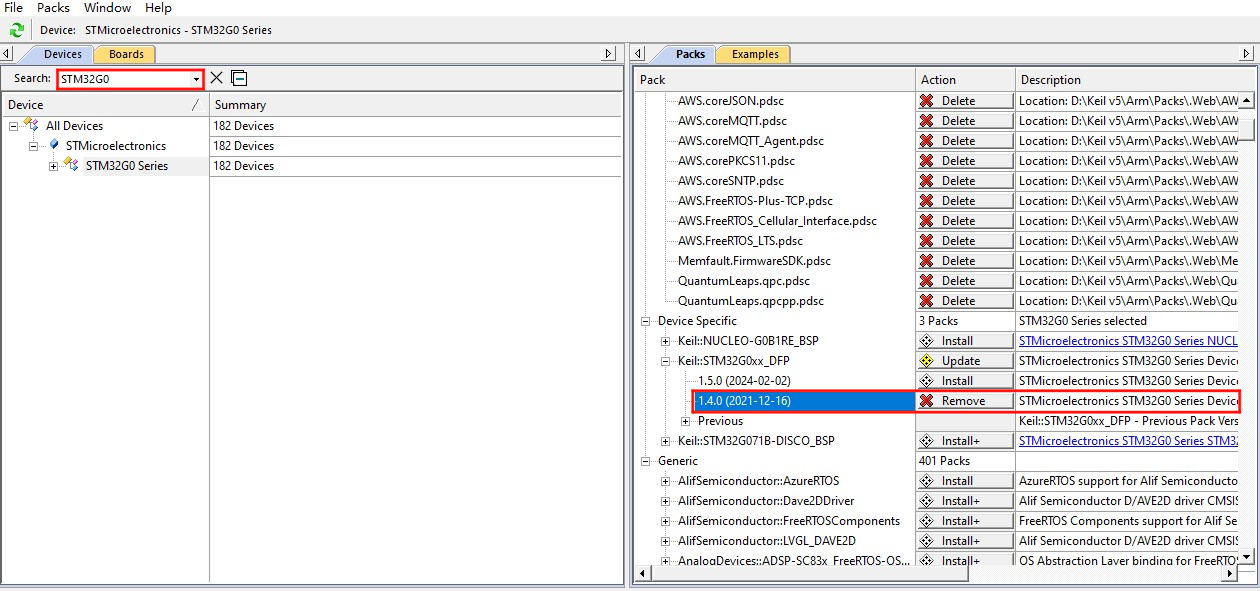Open the STM32G0 Series NUCLEO description link
Viewport: 1260px width, 591px height.
click(1127, 341)
